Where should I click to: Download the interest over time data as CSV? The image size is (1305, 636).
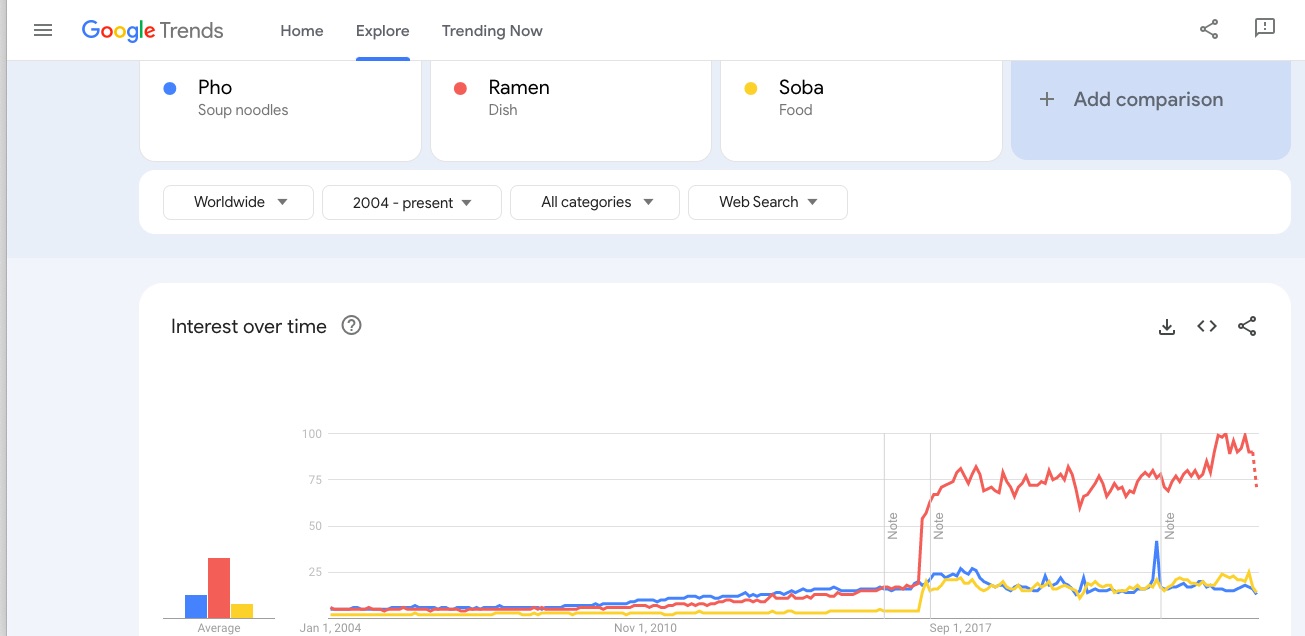pos(1167,326)
